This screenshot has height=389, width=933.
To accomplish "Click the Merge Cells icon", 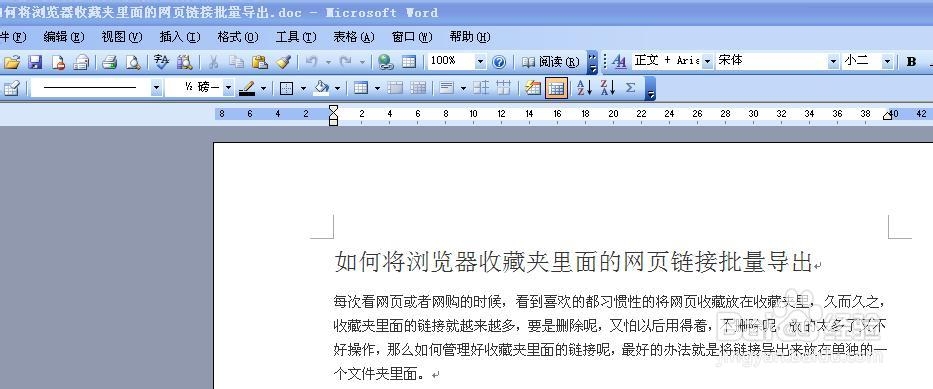I will tap(395, 89).
